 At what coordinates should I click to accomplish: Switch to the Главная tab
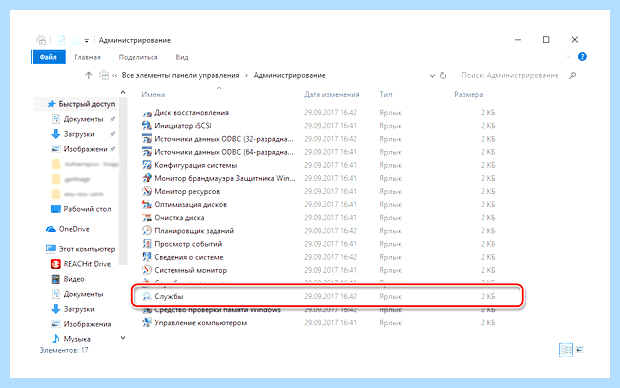[87, 57]
